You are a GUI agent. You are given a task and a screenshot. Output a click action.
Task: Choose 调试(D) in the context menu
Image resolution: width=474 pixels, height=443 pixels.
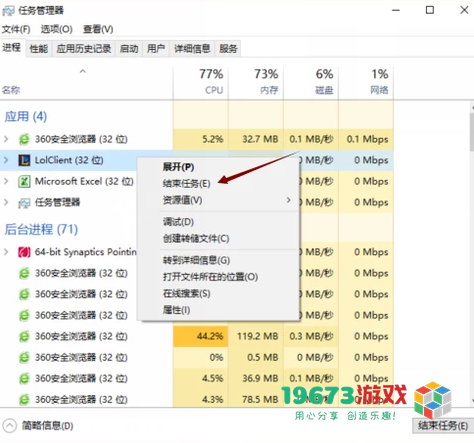click(178, 222)
